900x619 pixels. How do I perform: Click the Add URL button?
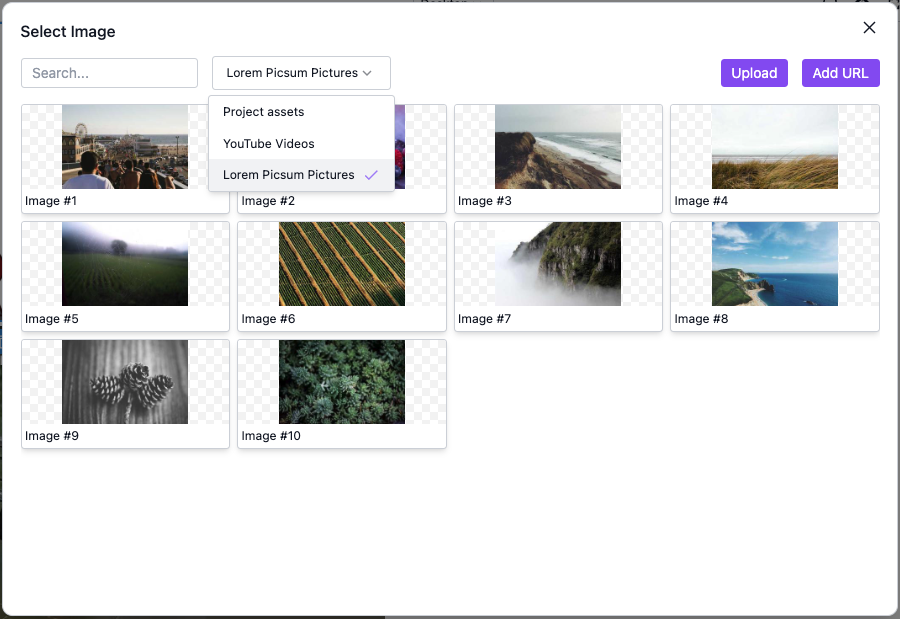pyautogui.click(x=840, y=73)
